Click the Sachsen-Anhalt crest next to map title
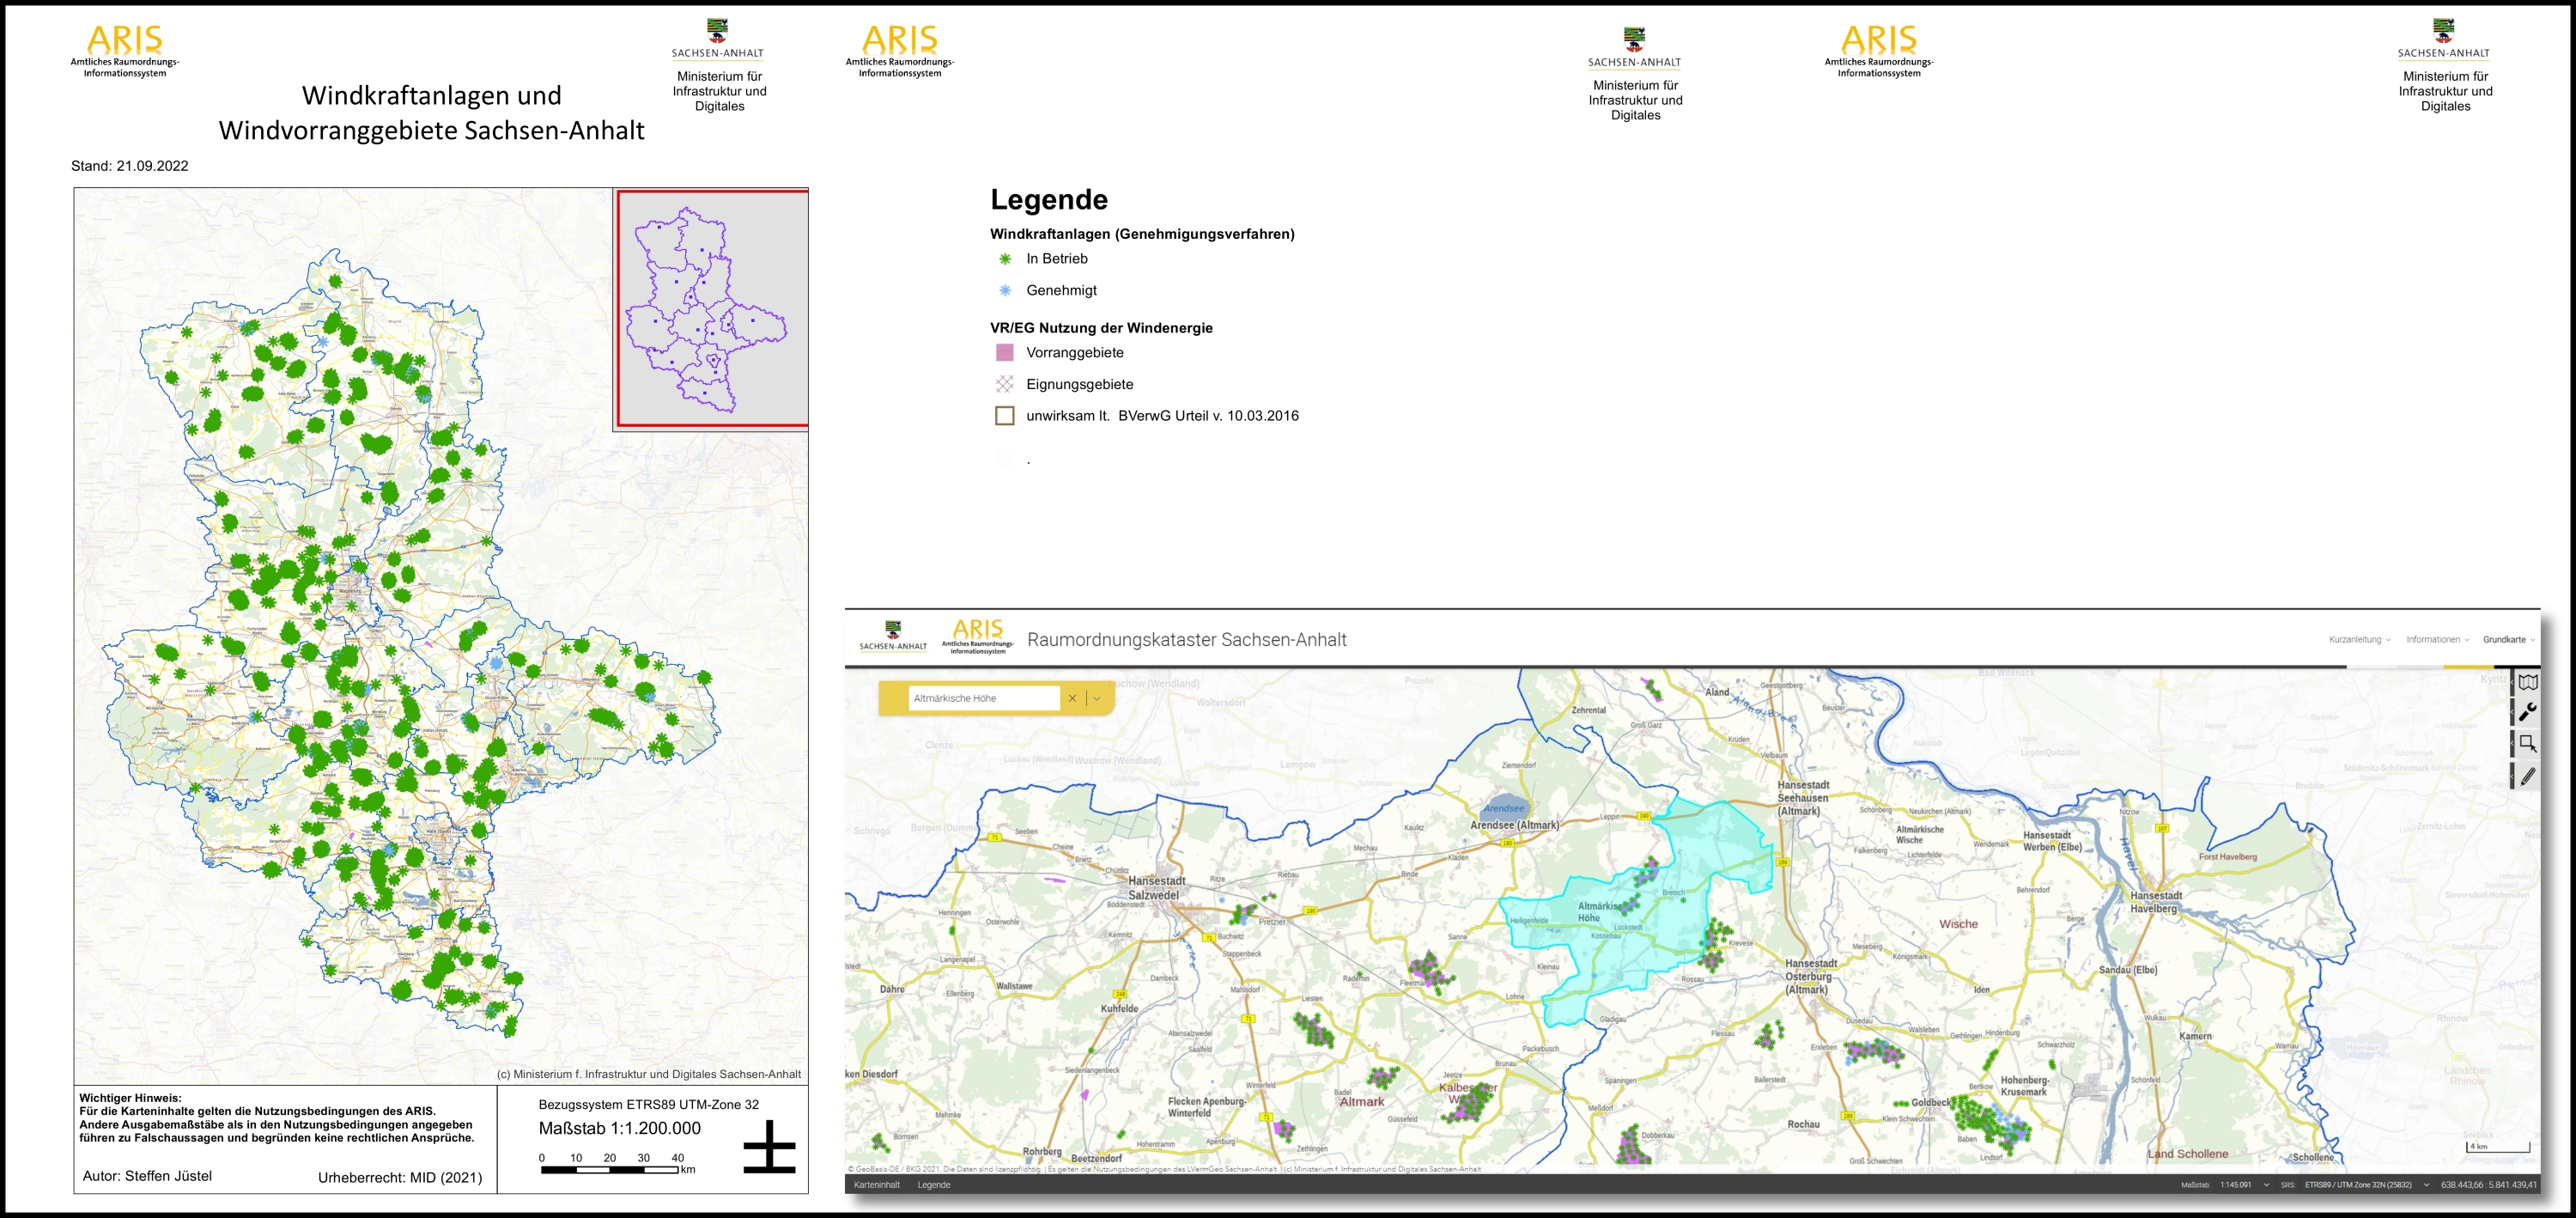 click(x=718, y=38)
